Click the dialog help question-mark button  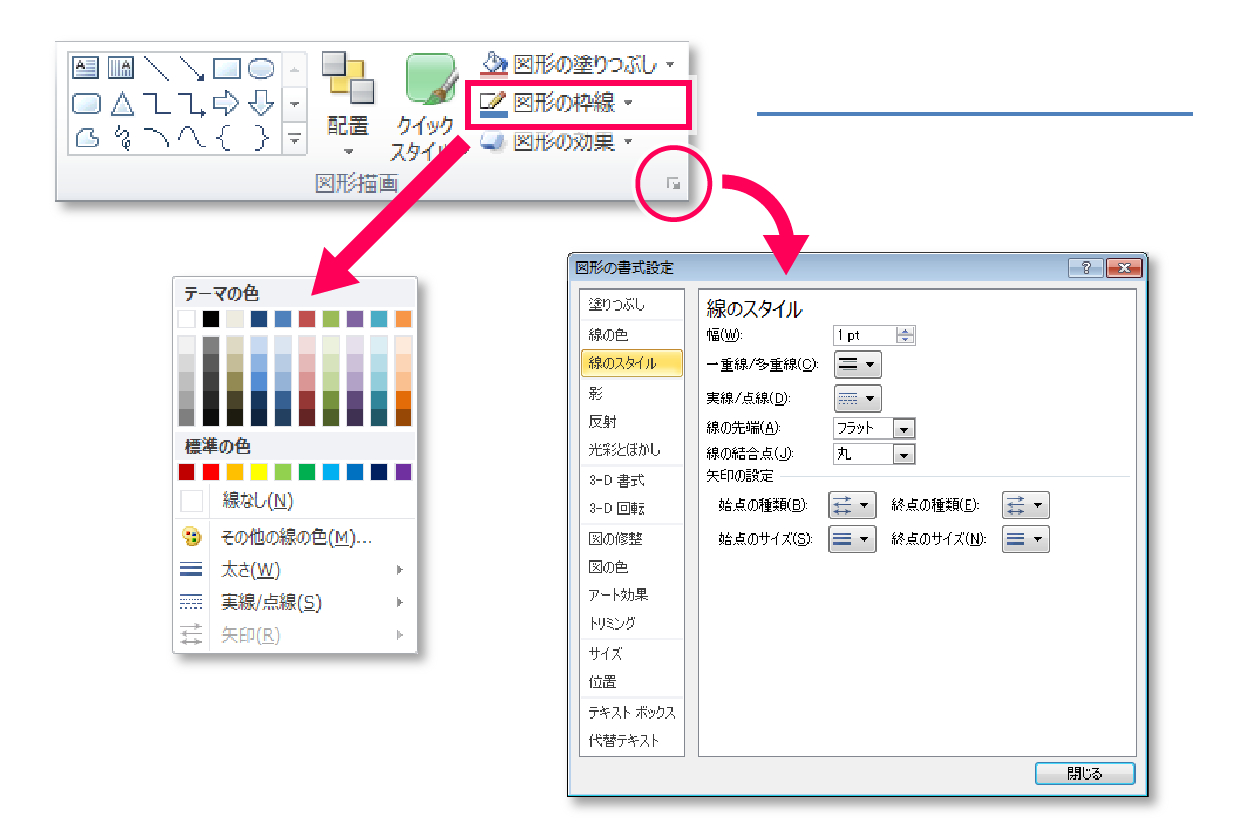click(1085, 268)
